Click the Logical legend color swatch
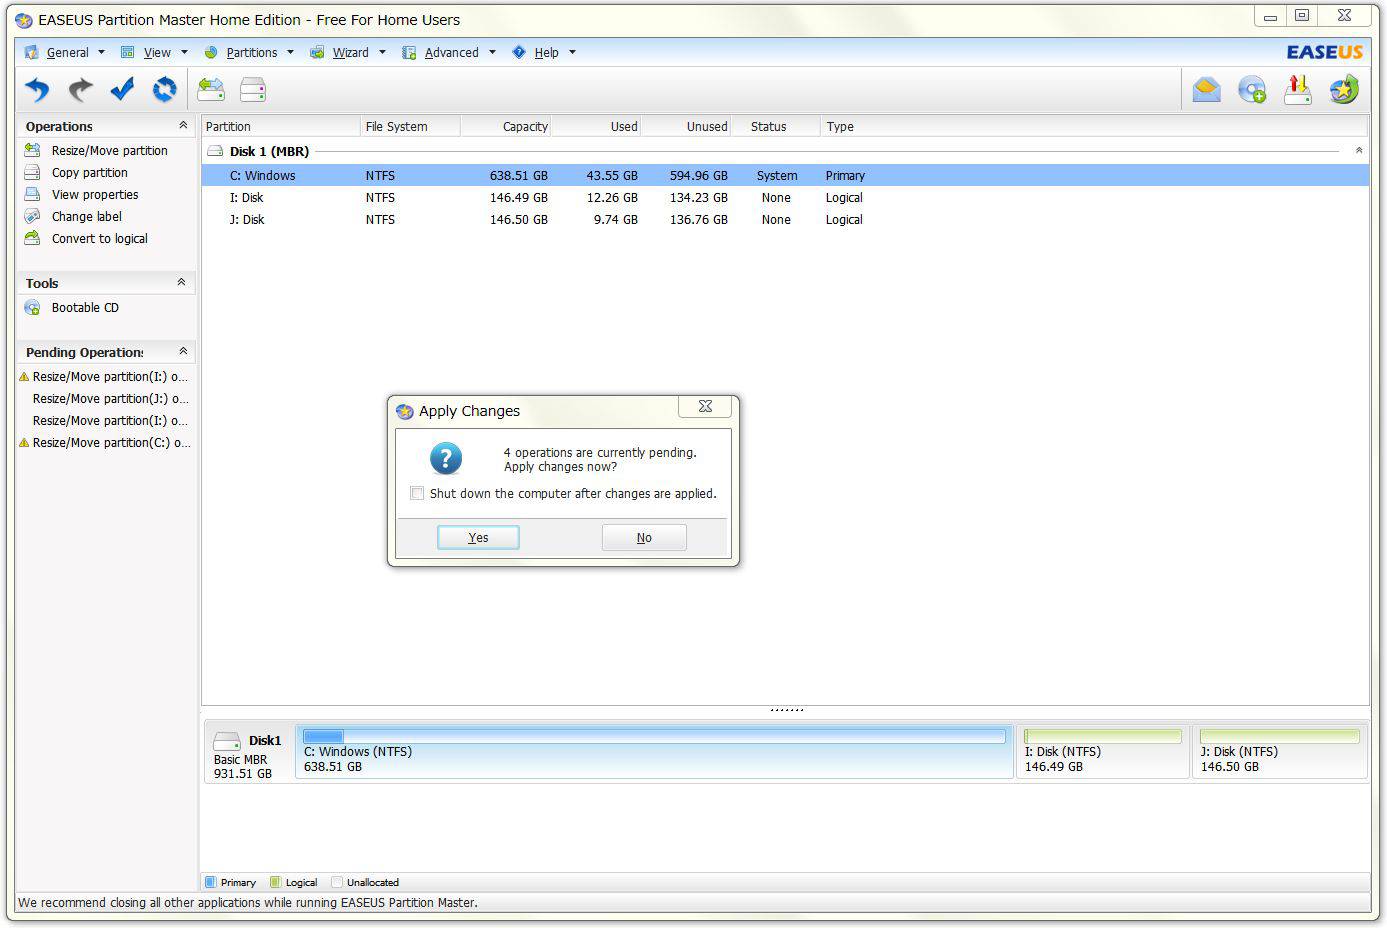1387x928 pixels. point(276,882)
